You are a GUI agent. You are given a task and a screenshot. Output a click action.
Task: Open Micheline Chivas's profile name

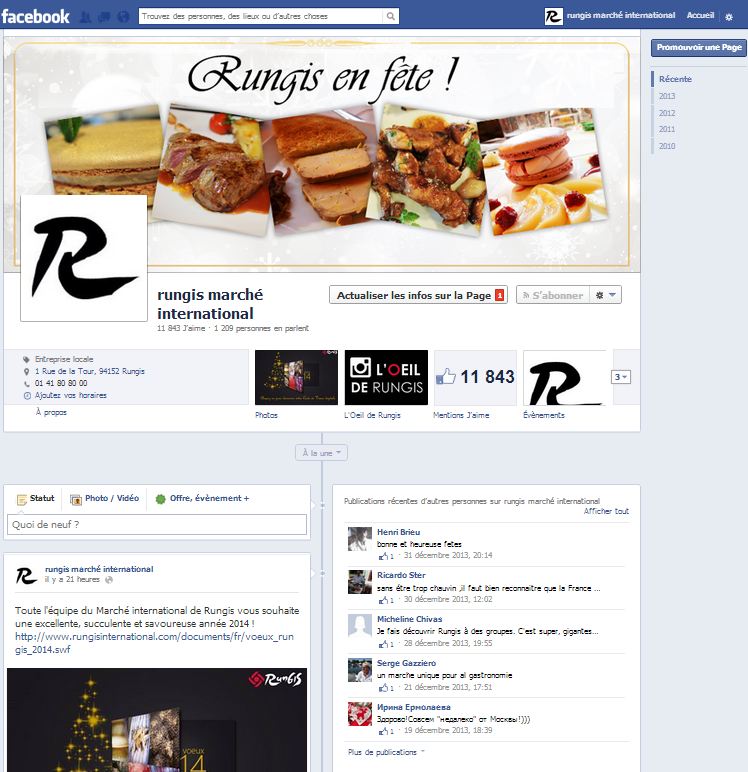coord(410,619)
